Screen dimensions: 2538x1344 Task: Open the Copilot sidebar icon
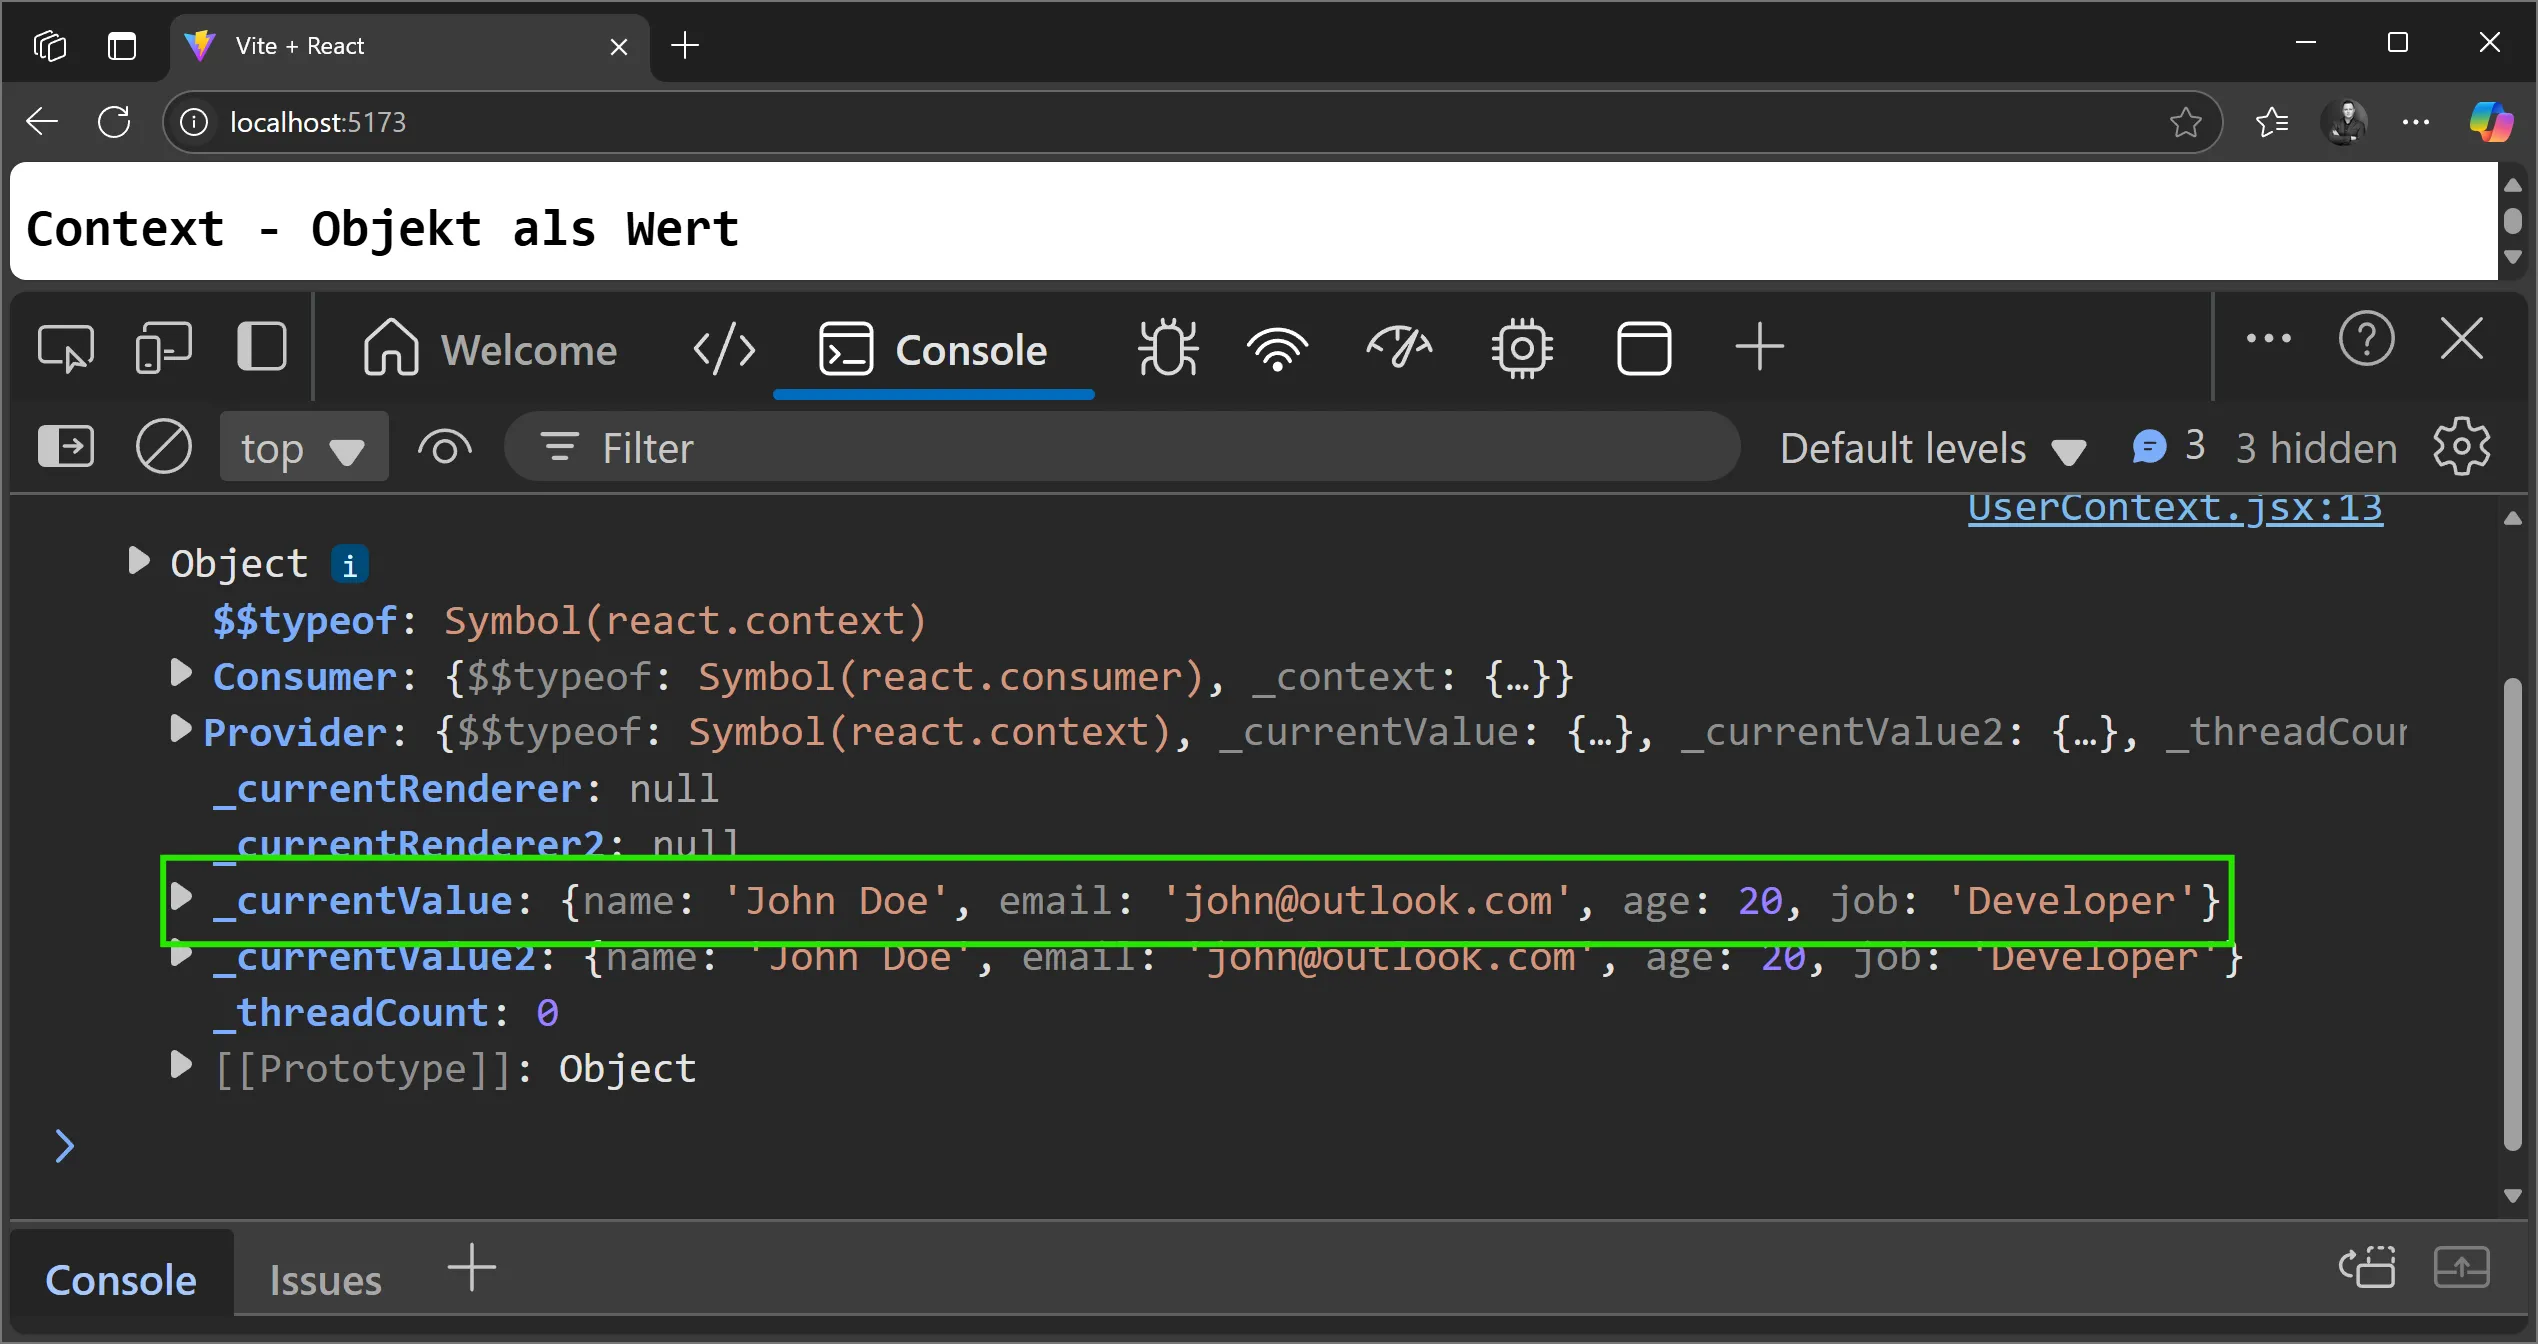click(x=2490, y=122)
